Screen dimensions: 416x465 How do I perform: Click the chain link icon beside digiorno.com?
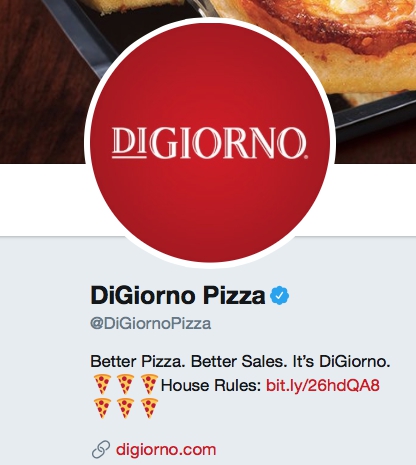coord(101,449)
